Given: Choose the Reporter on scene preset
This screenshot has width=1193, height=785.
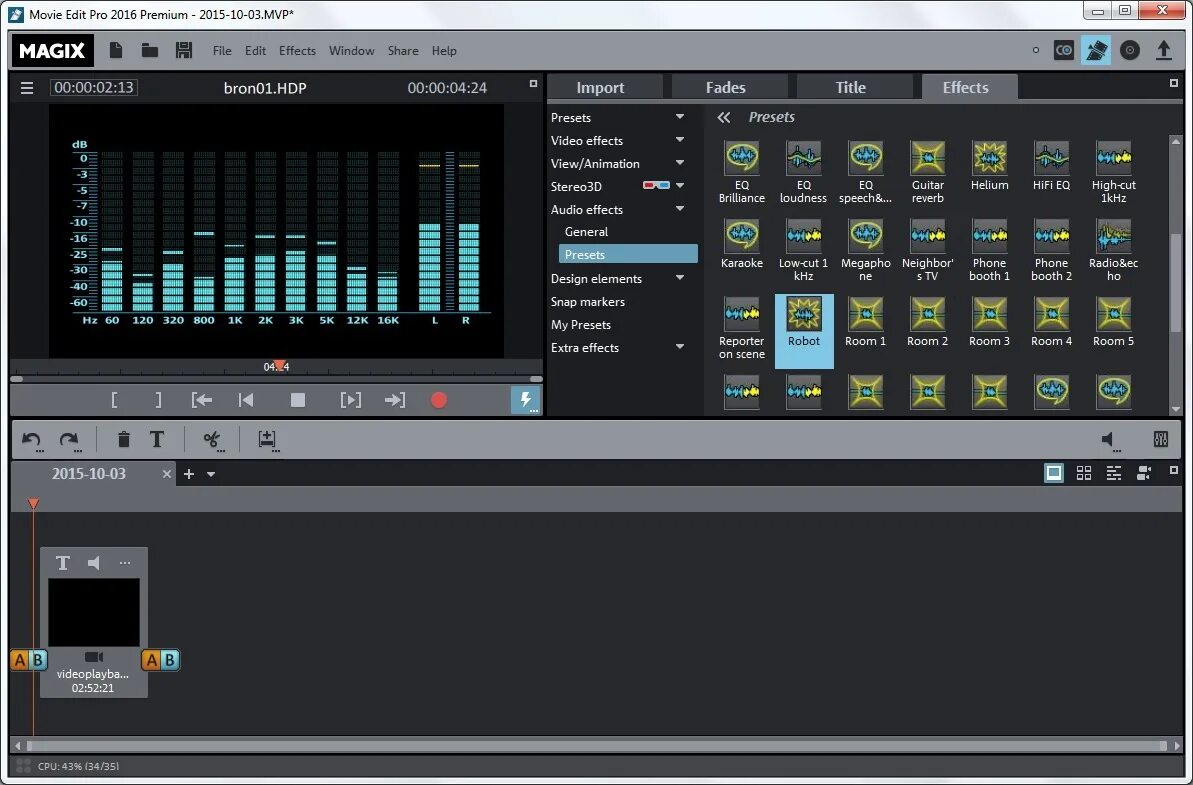Looking at the screenshot, I should tap(742, 329).
